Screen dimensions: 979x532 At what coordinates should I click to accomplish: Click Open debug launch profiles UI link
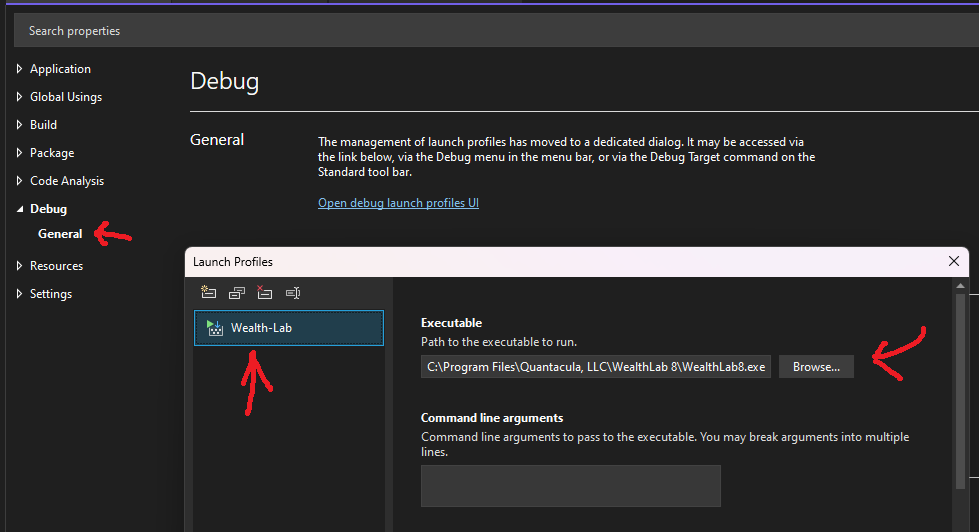click(398, 203)
